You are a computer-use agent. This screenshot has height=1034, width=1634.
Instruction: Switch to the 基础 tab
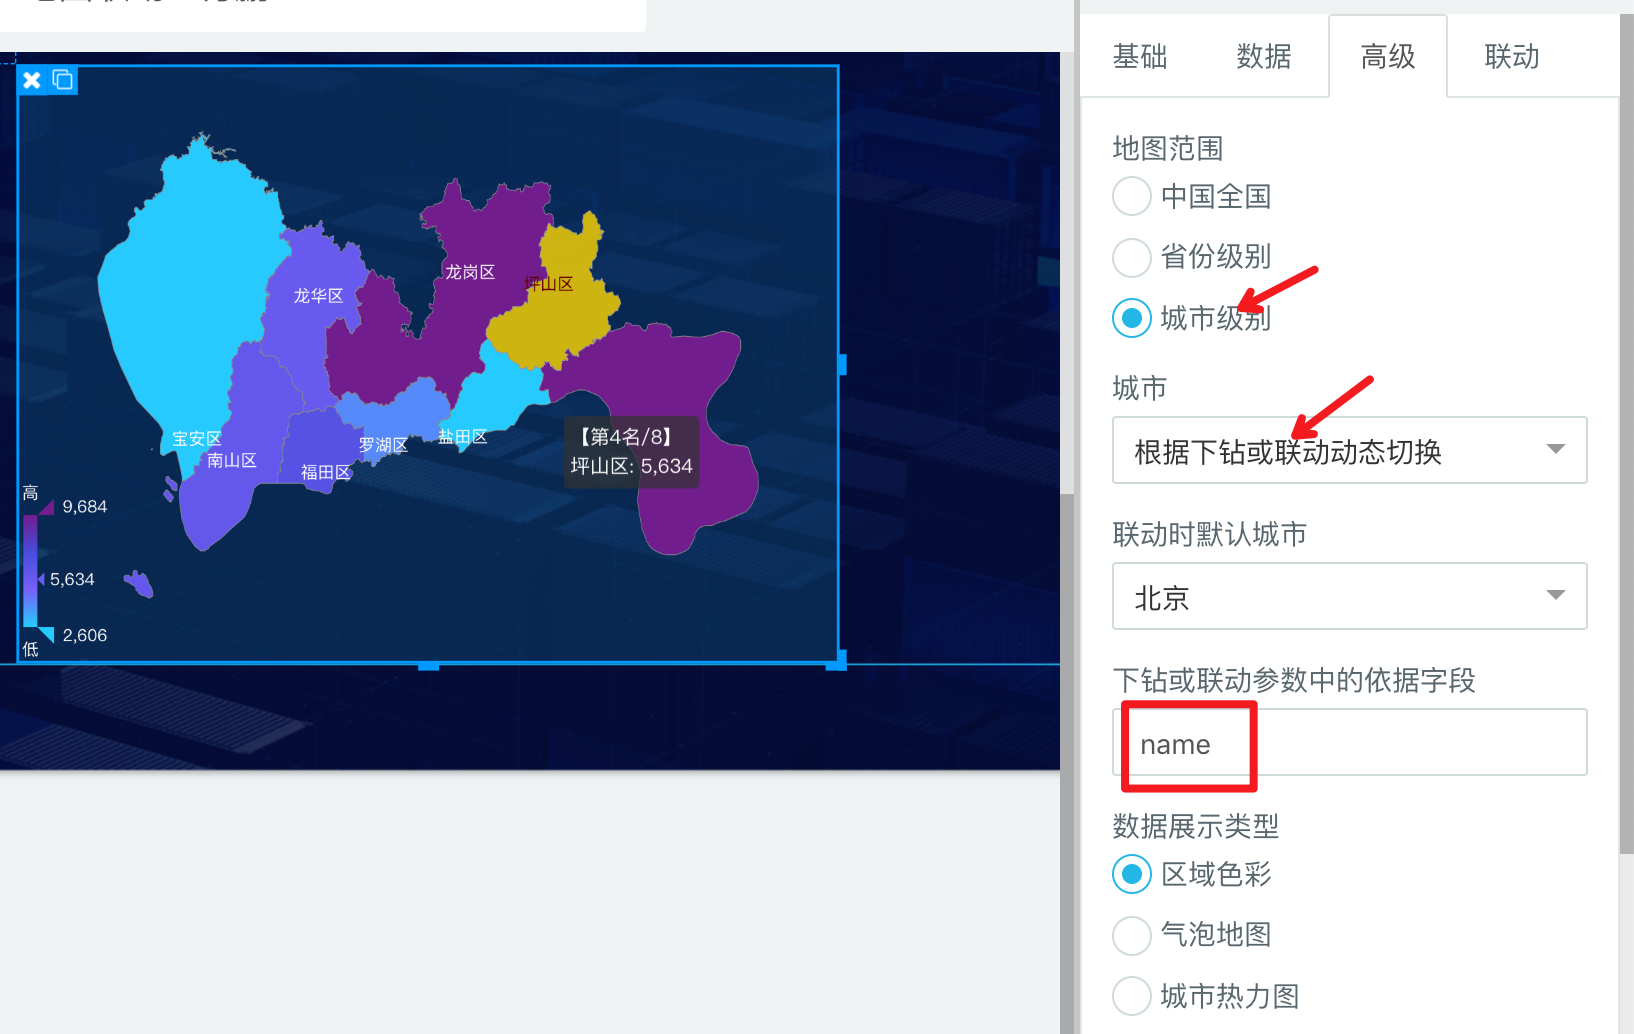point(1140,57)
